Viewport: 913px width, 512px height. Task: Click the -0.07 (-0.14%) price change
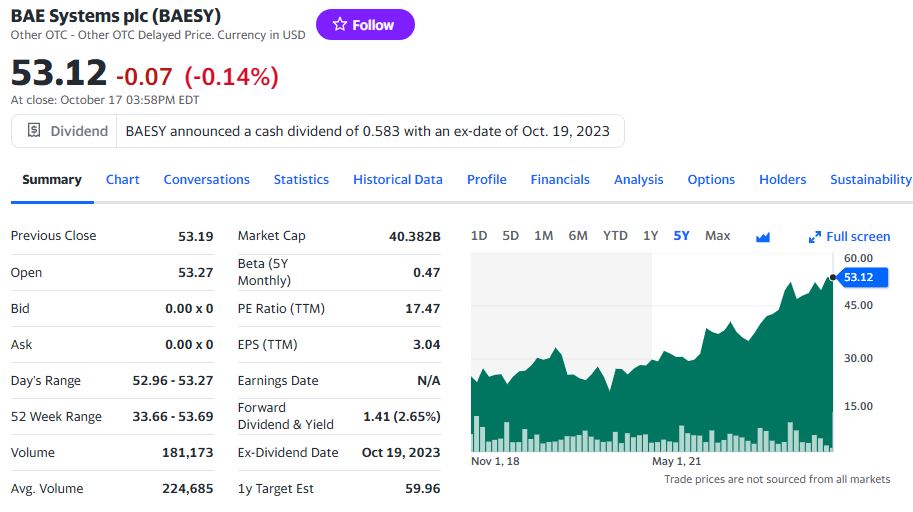coord(197,76)
